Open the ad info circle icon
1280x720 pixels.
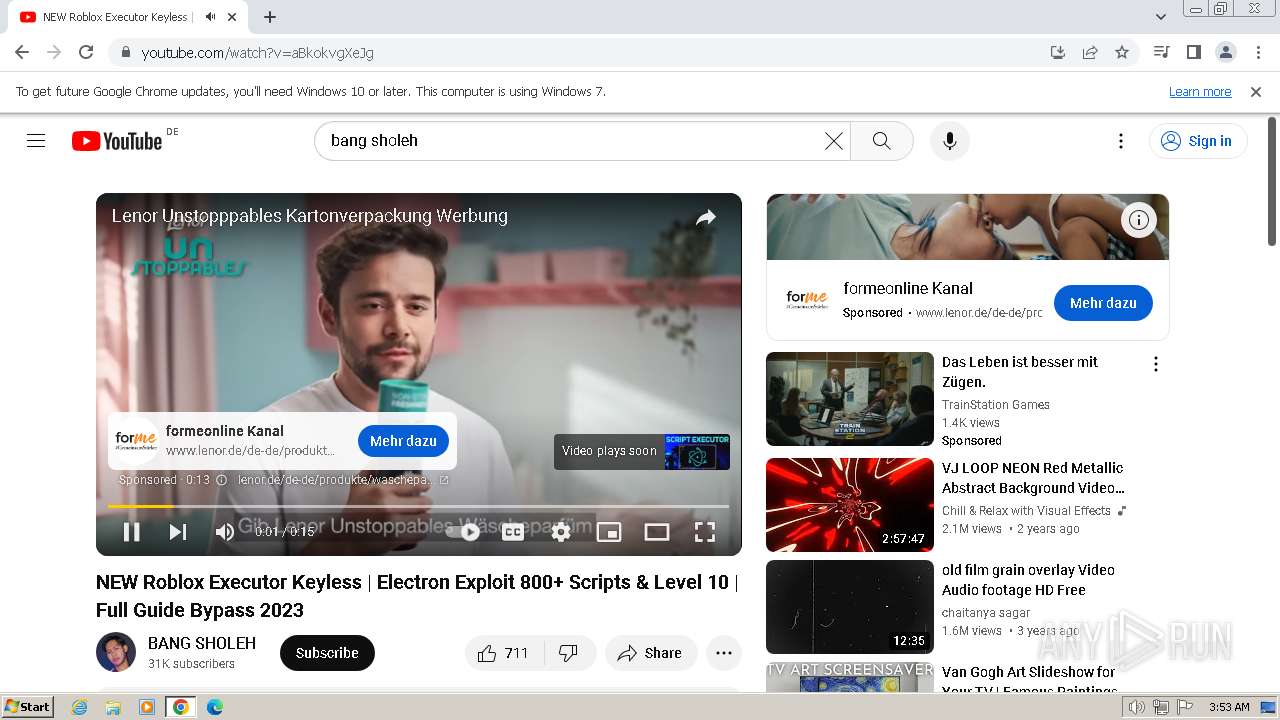(x=1138, y=220)
